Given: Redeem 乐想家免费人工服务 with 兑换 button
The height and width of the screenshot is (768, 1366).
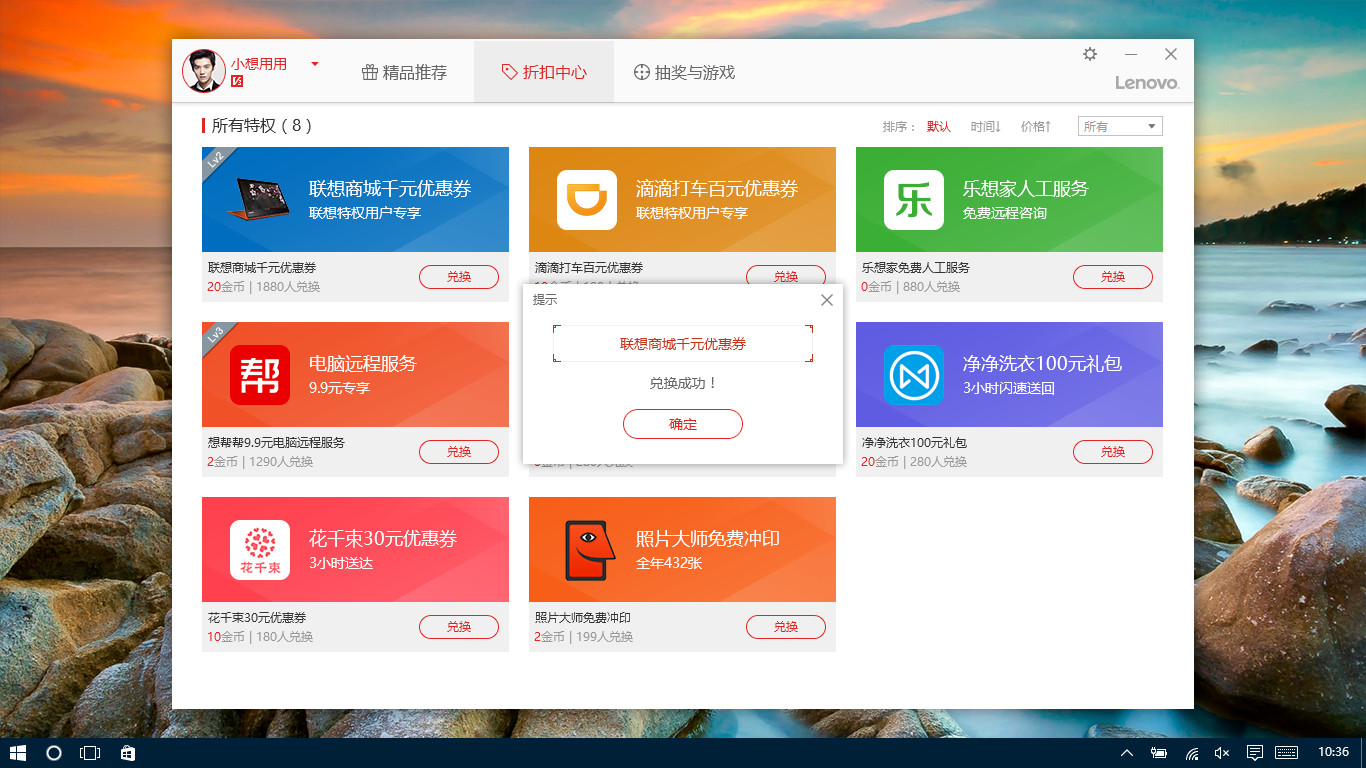Looking at the screenshot, I should point(1113,277).
